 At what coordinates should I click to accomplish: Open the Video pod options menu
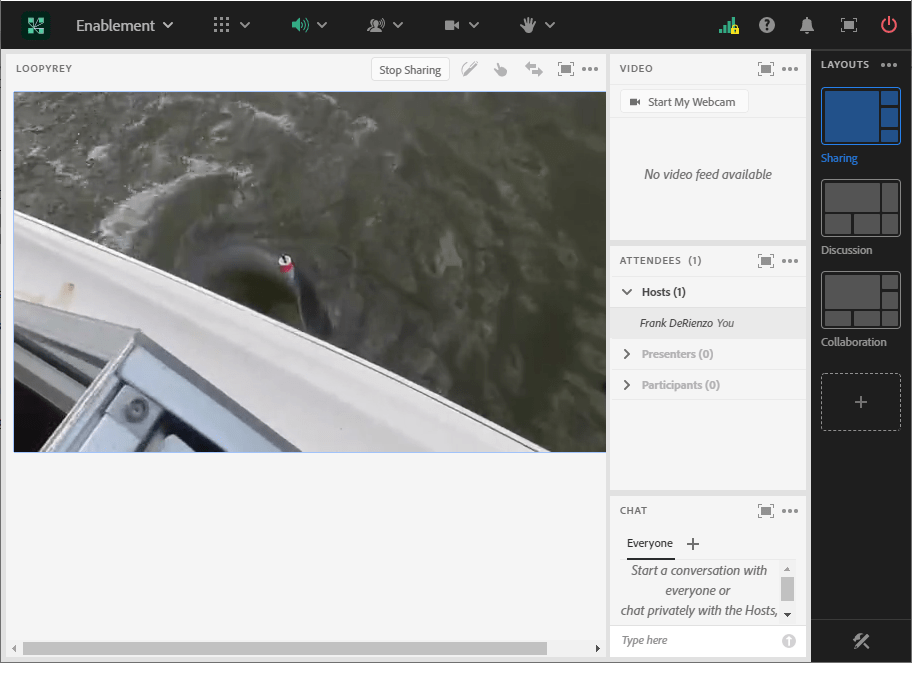(x=791, y=69)
